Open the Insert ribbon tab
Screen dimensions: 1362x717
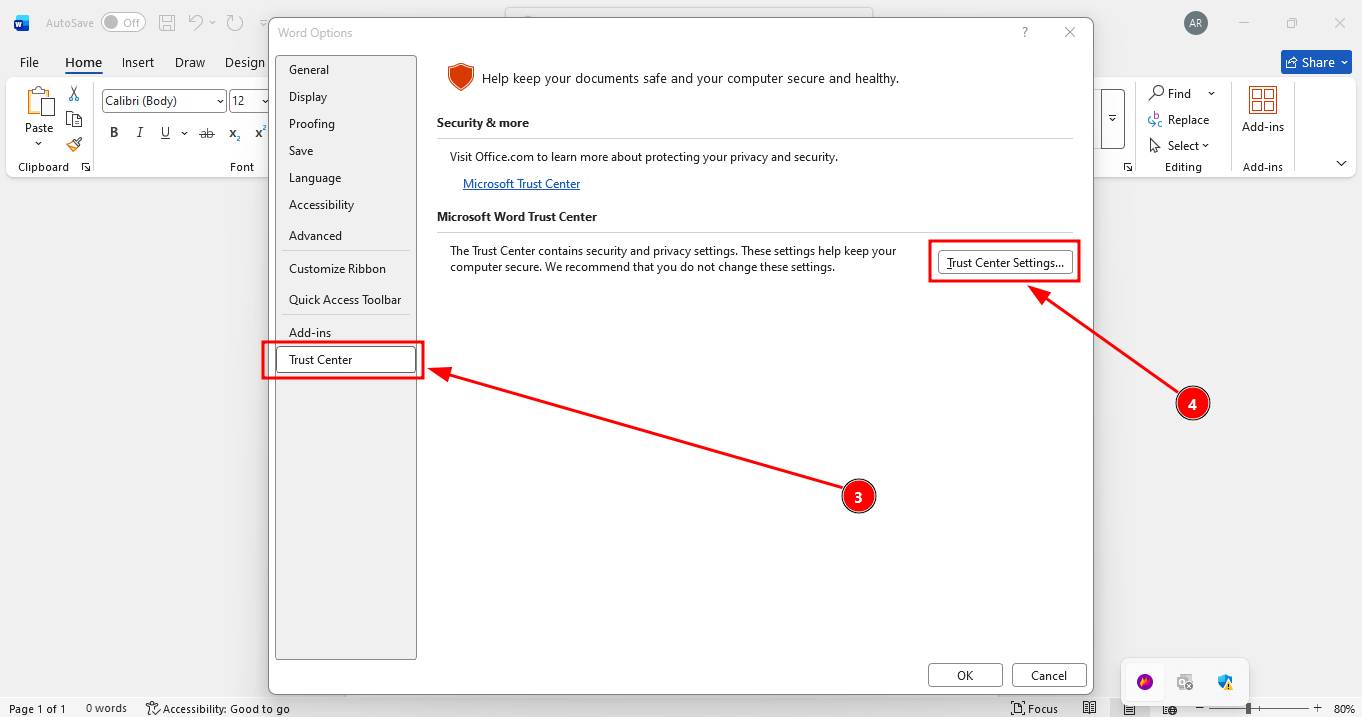[x=138, y=62]
